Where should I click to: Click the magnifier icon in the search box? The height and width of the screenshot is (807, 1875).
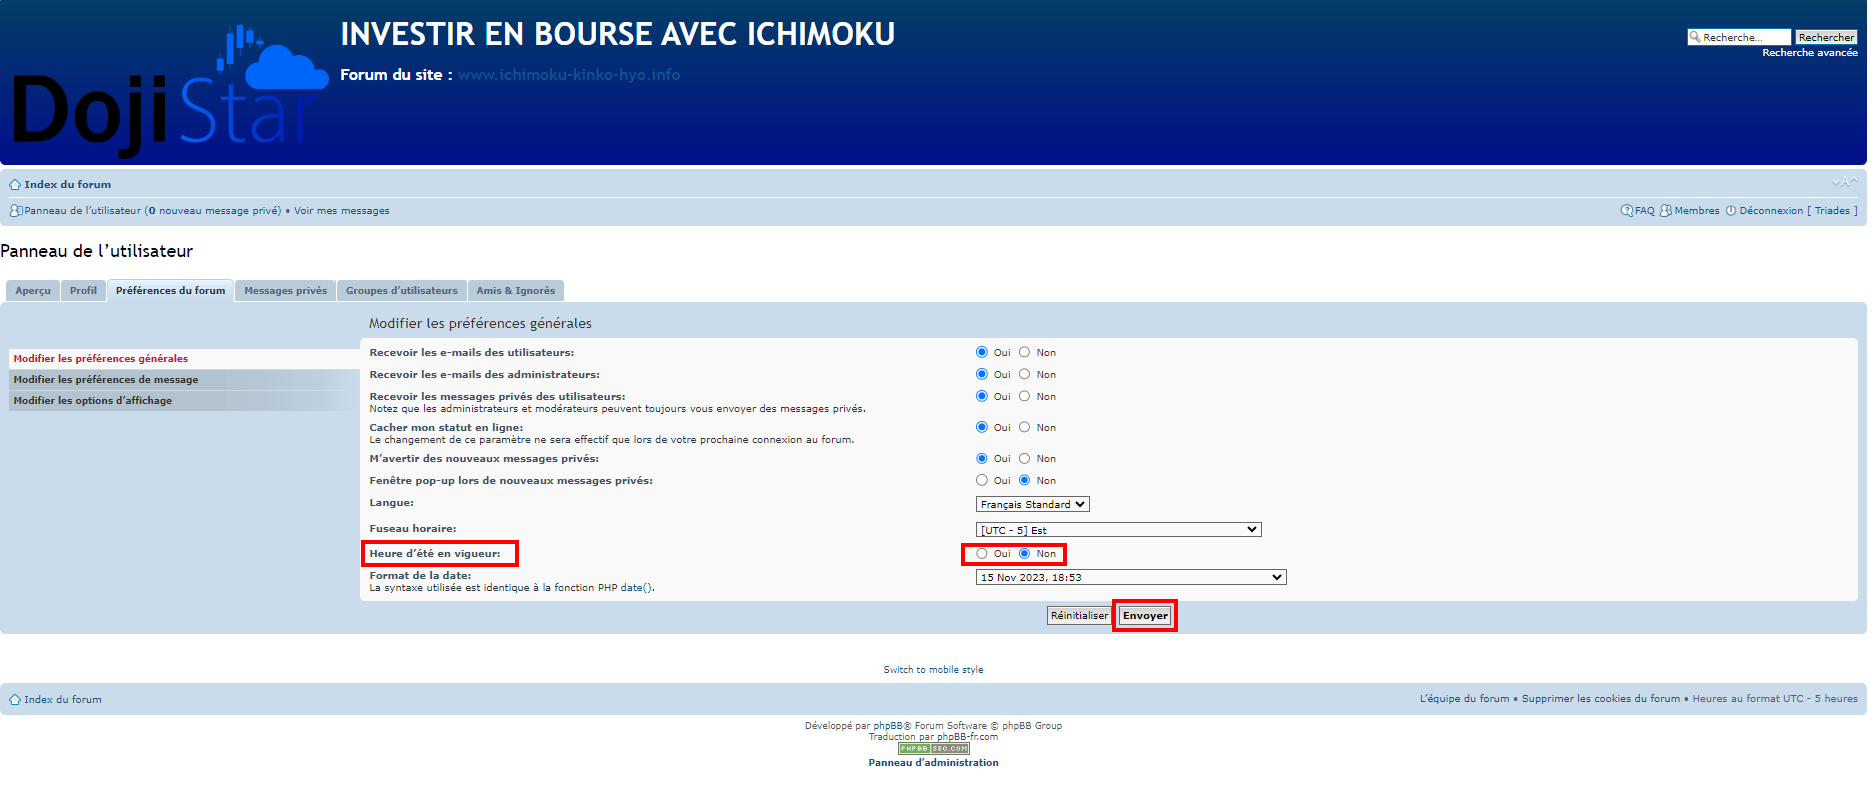pos(1695,37)
